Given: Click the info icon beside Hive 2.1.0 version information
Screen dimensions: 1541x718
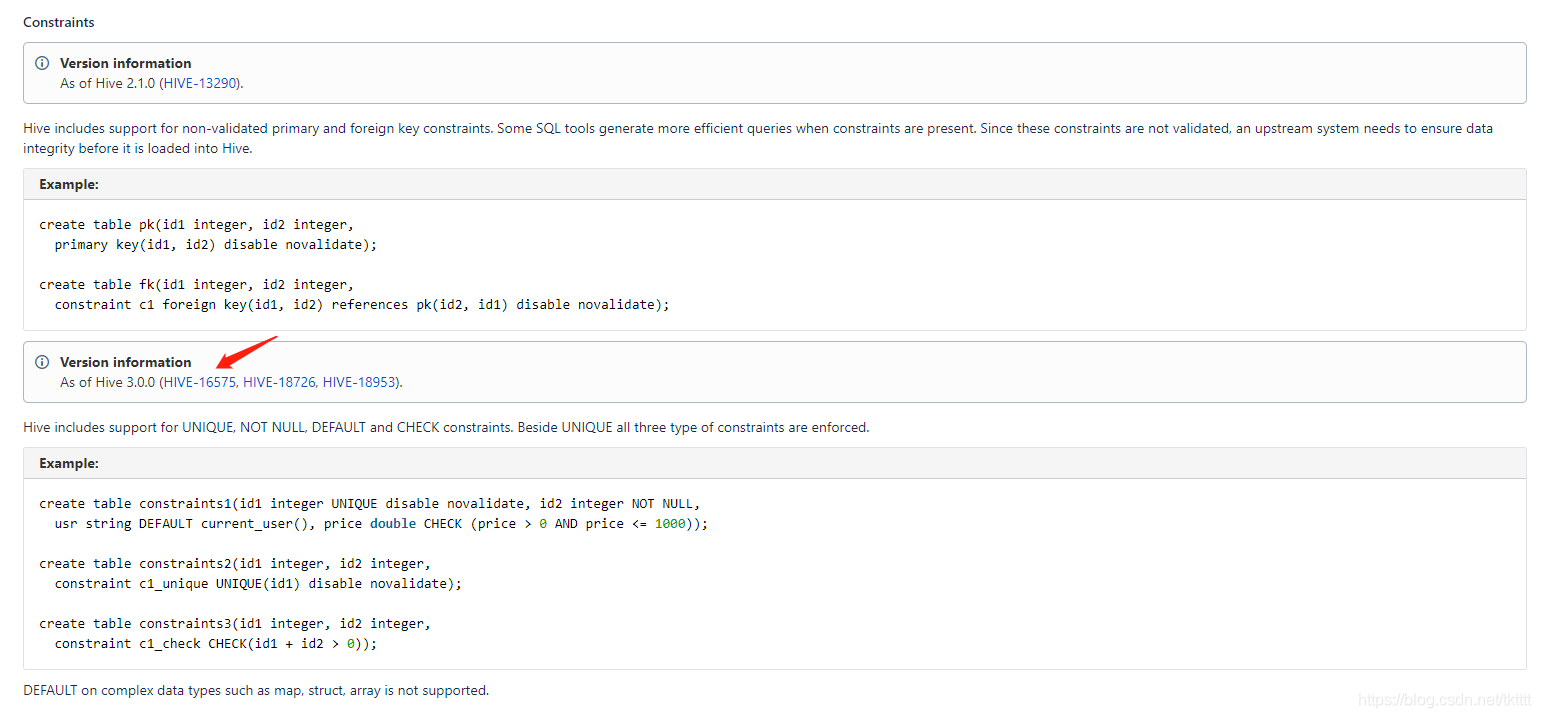Looking at the screenshot, I should [42, 63].
